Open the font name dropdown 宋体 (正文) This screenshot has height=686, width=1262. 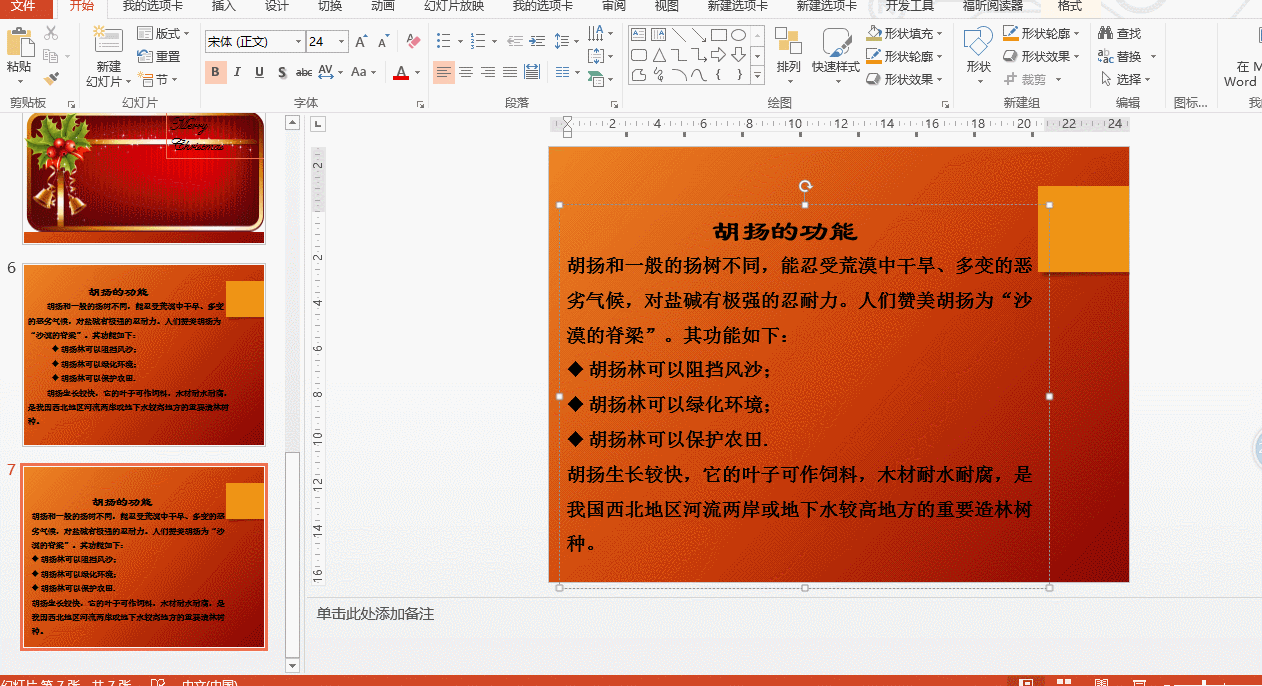pyautogui.click(x=298, y=42)
